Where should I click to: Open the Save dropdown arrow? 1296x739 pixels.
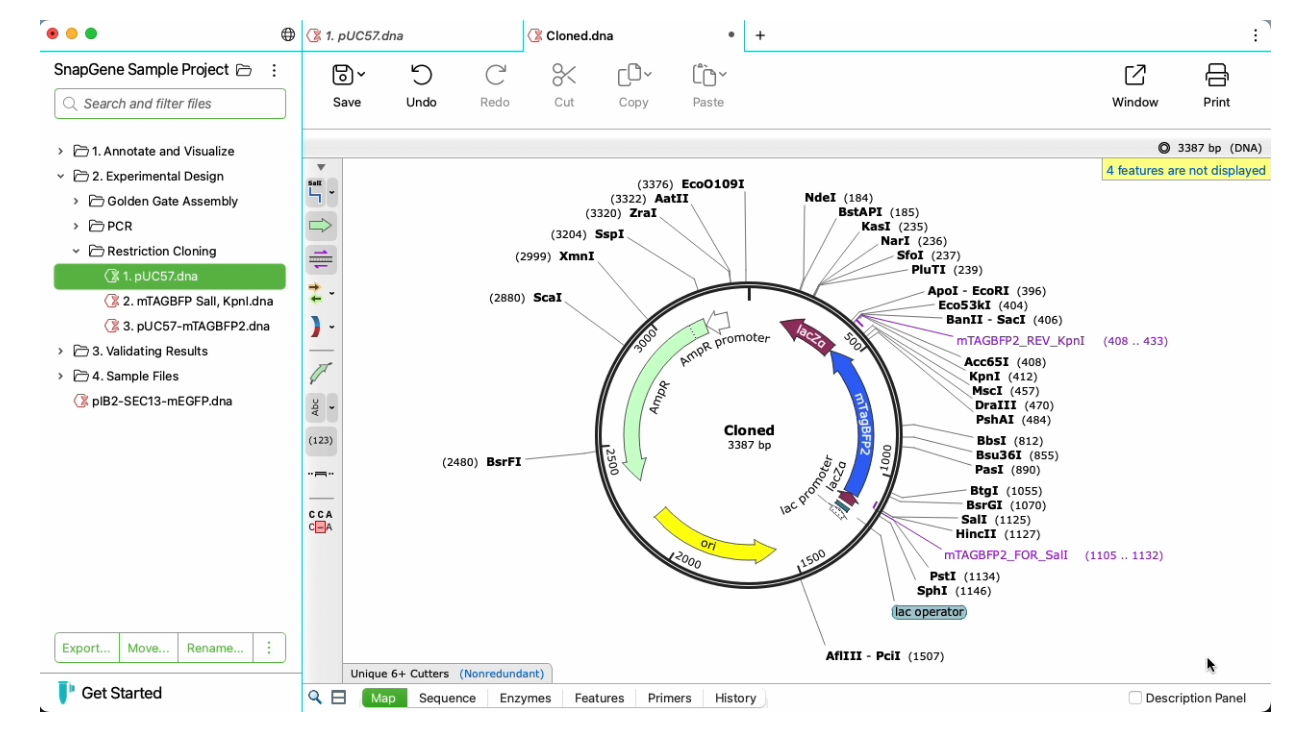pyautogui.click(x=361, y=74)
